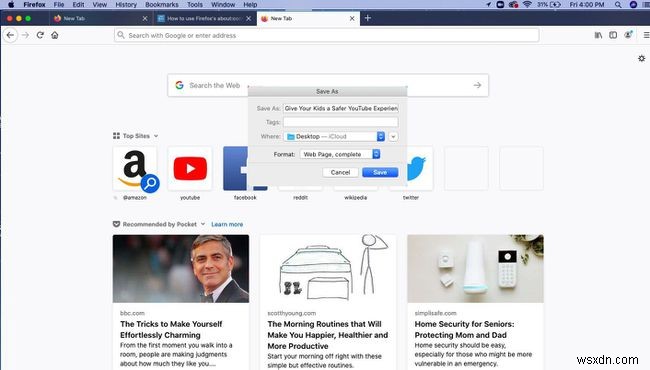
Task: Open the Facebook top site tile
Action: coord(235,169)
